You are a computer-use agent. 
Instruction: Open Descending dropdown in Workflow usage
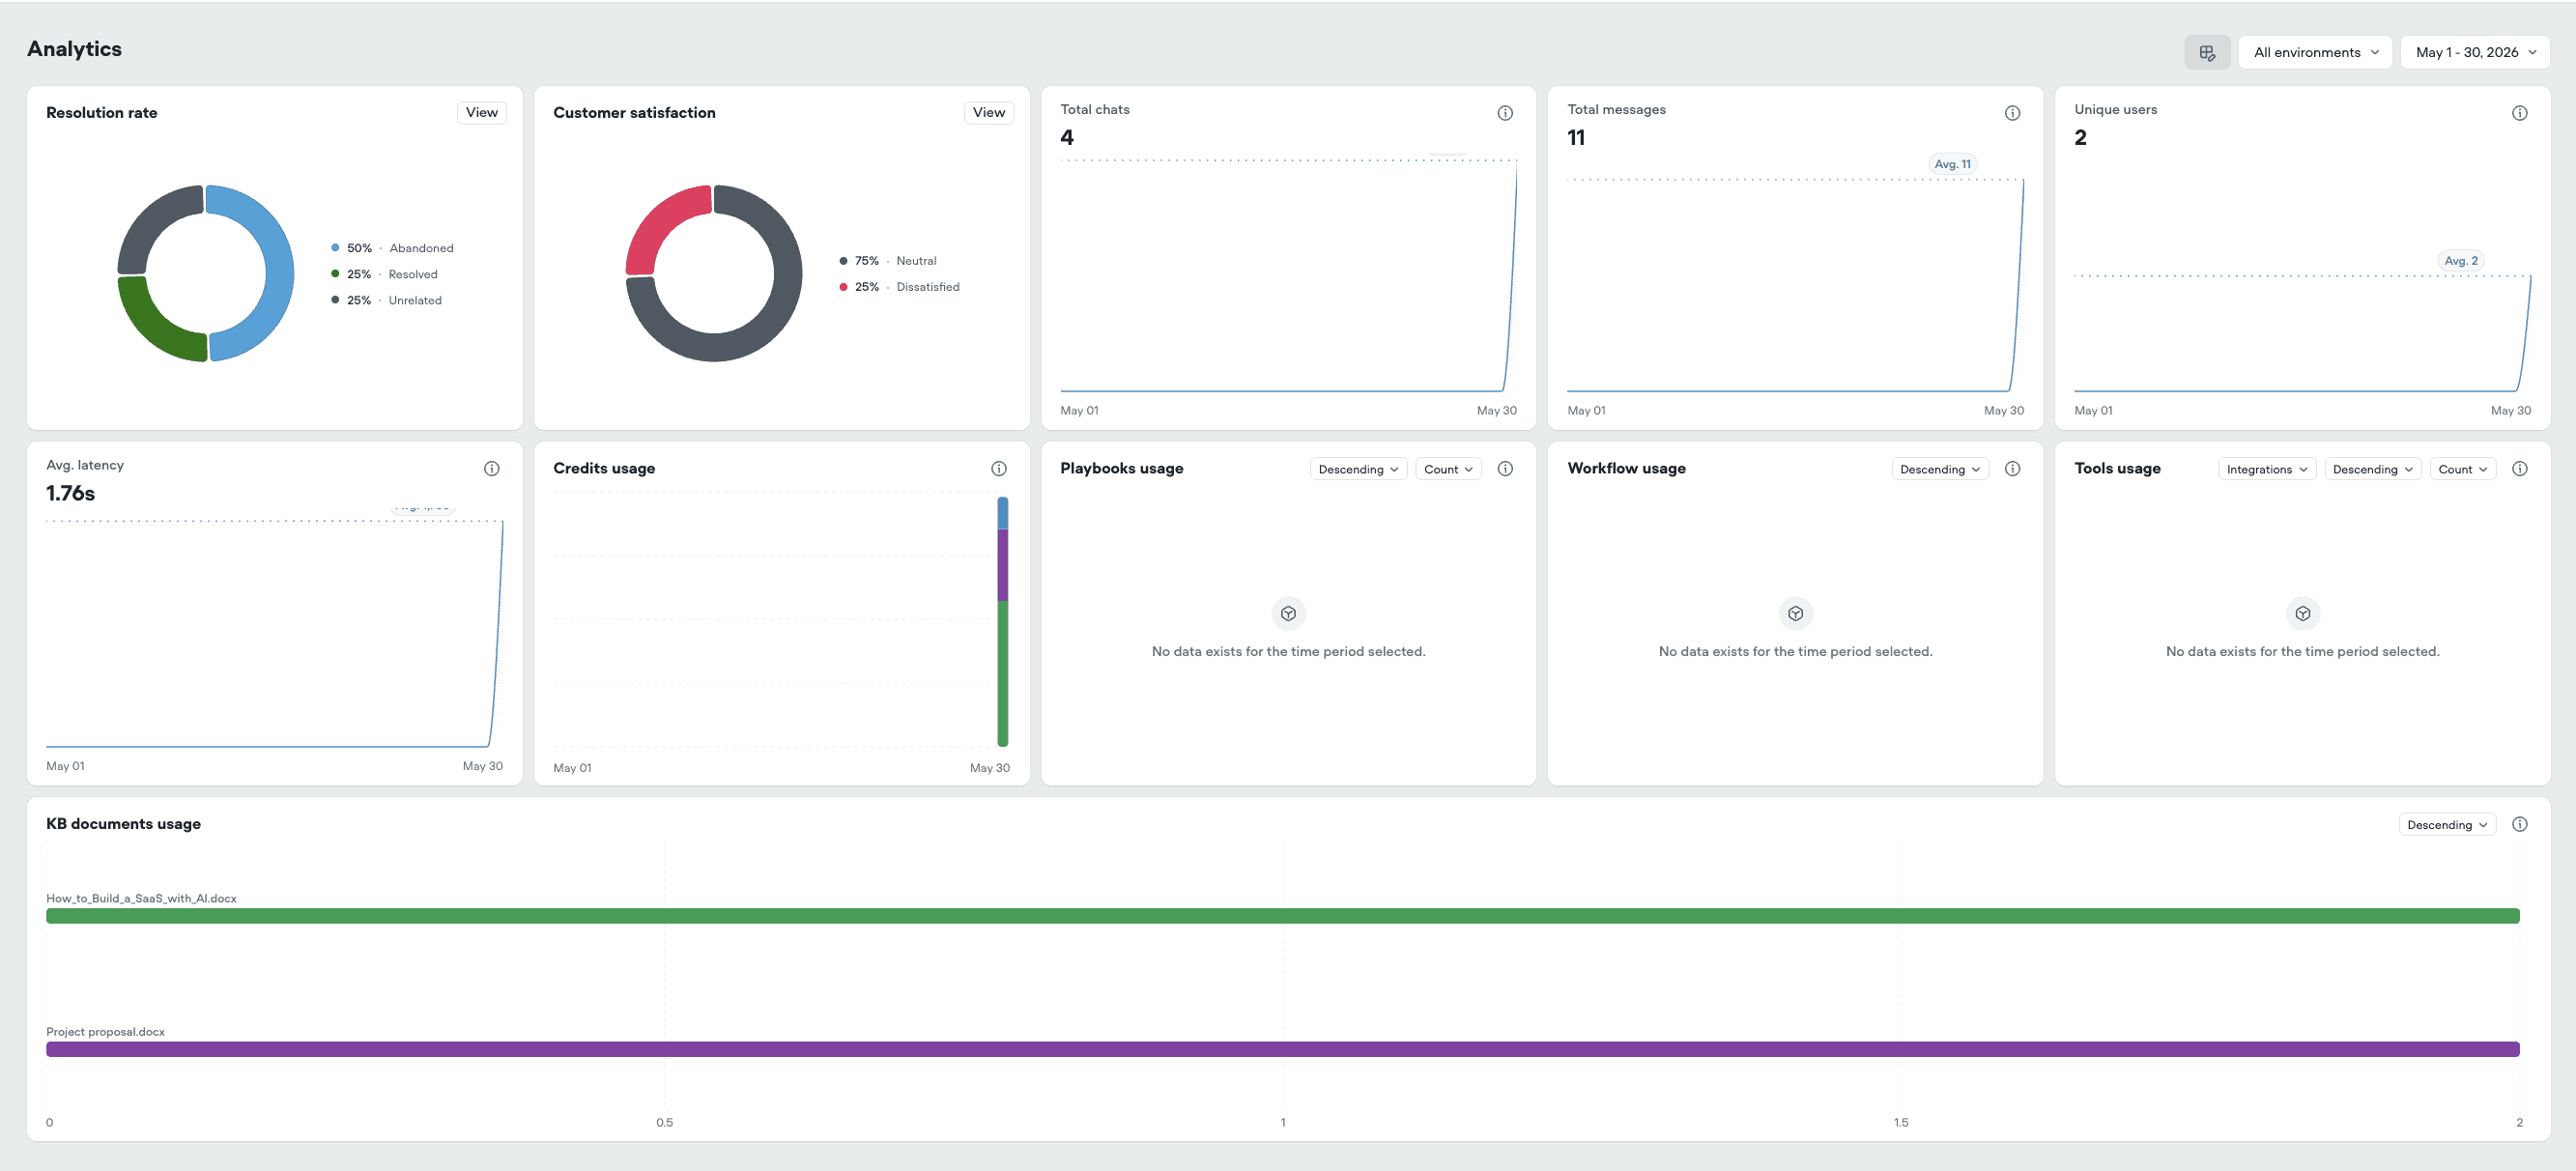point(1940,469)
